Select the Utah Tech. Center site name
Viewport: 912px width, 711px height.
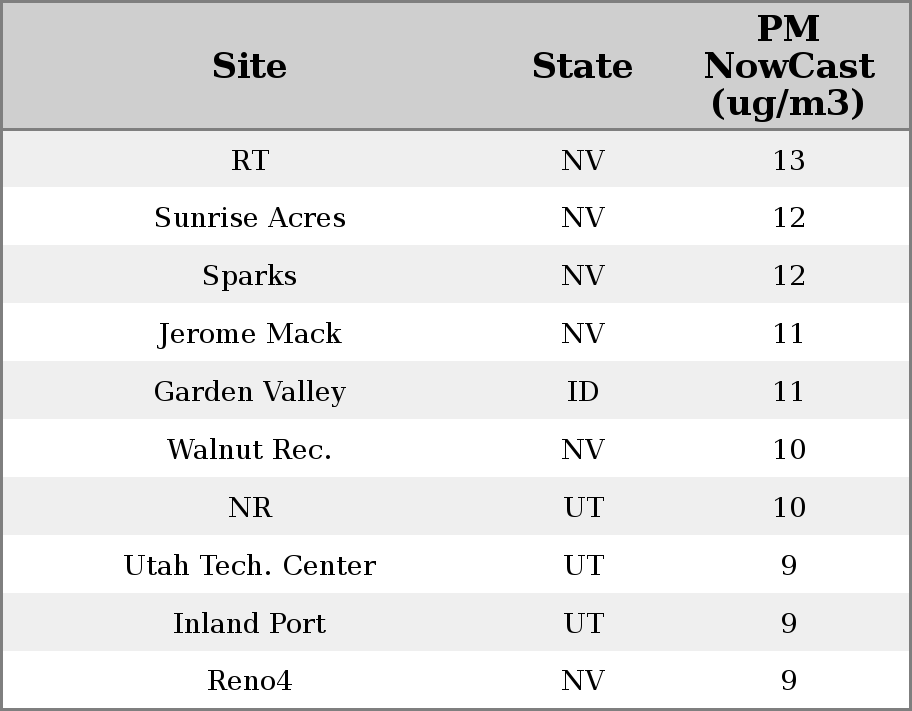250,566
